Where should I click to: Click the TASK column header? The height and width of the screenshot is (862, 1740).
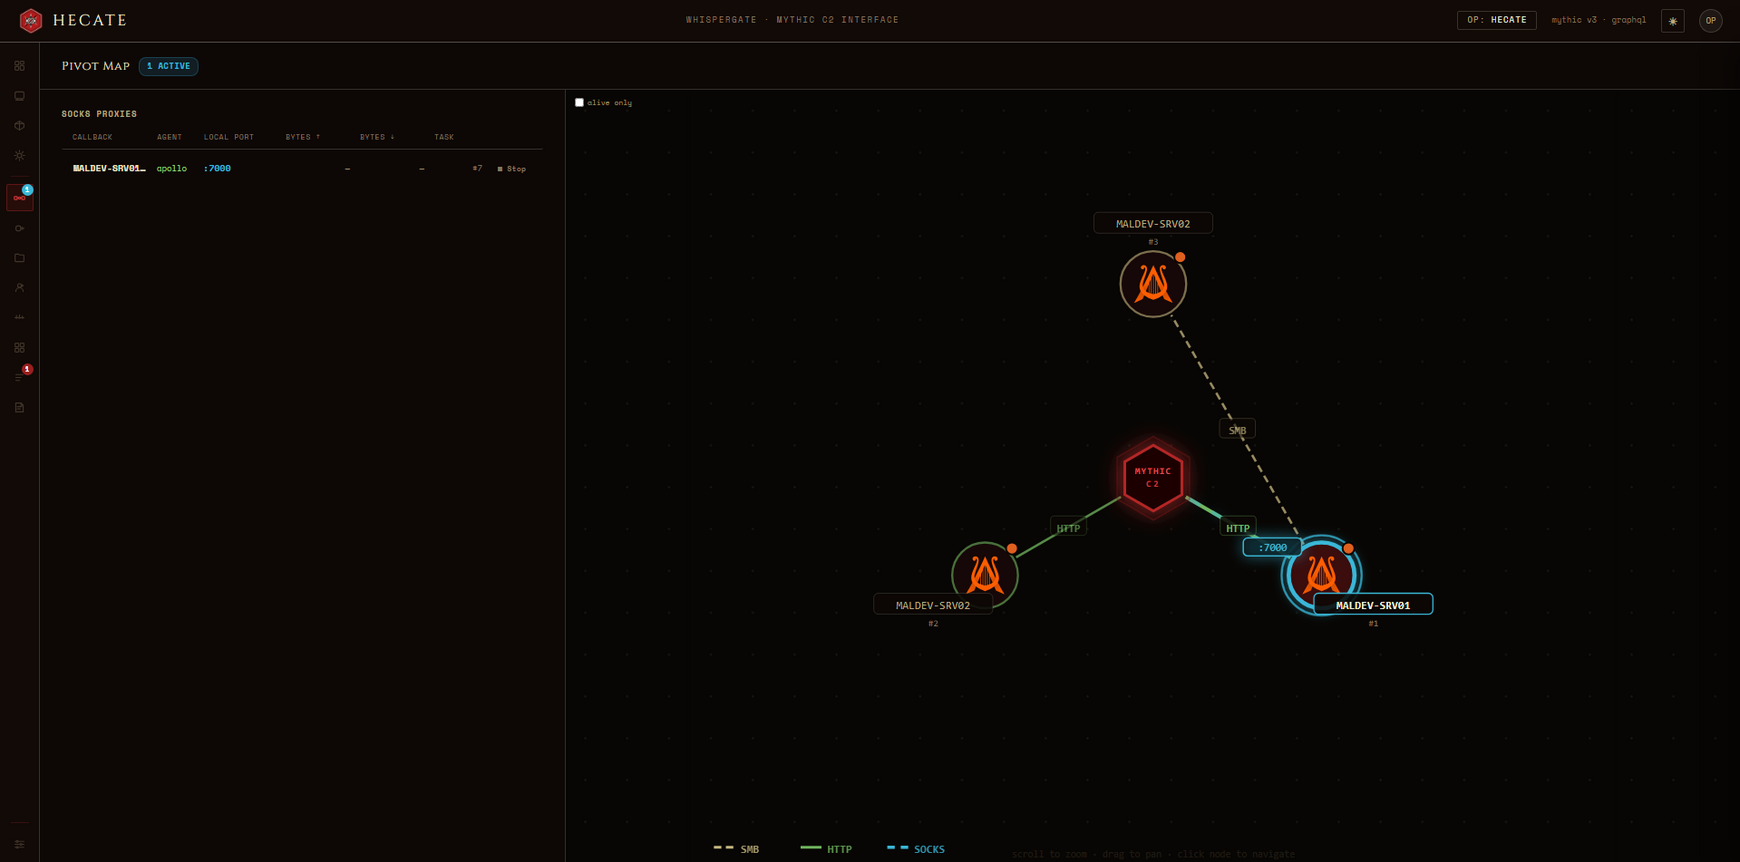(x=444, y=137)
